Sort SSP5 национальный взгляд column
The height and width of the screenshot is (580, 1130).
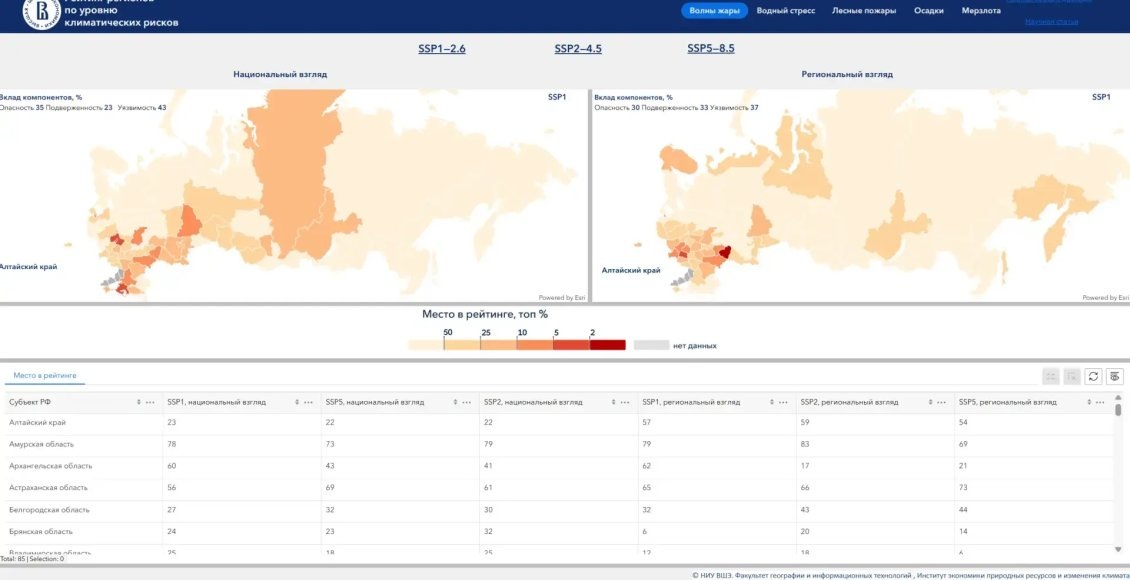[x=455, y=402]
